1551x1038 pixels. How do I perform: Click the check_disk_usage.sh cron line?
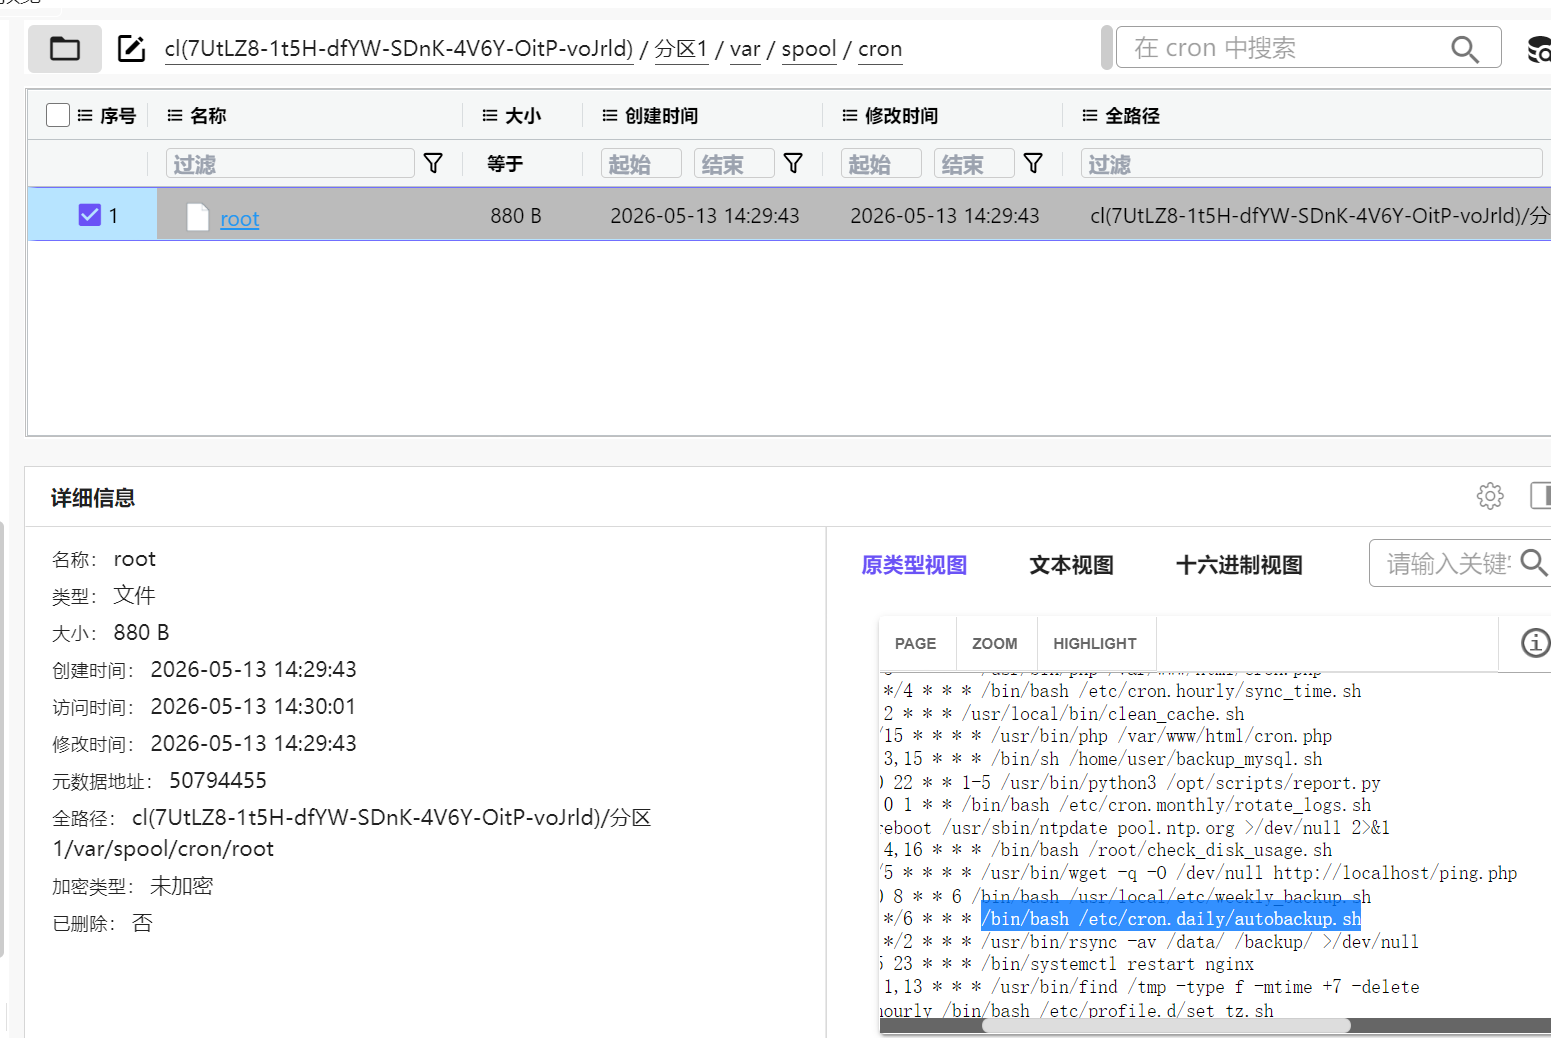(1107, 850)
